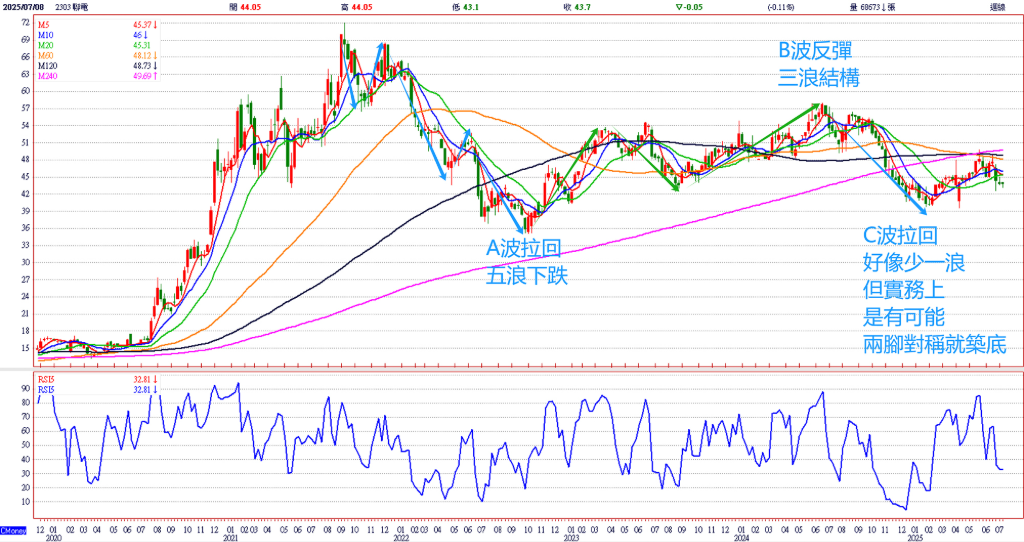Toggle the M10 moving average legend
The image size is (1024, 542).
click(x=47, y=33)
